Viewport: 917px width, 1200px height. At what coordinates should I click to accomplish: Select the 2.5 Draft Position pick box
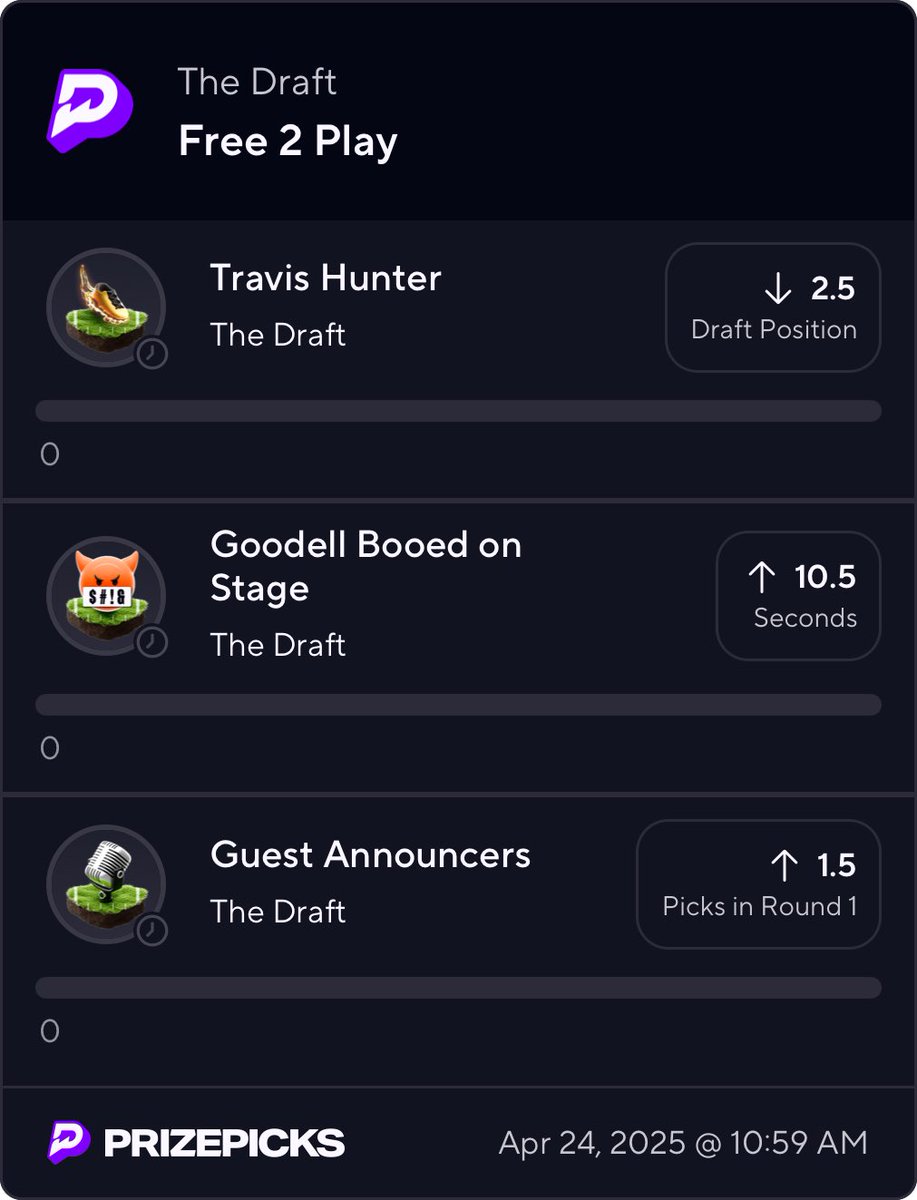pos(773,307)
